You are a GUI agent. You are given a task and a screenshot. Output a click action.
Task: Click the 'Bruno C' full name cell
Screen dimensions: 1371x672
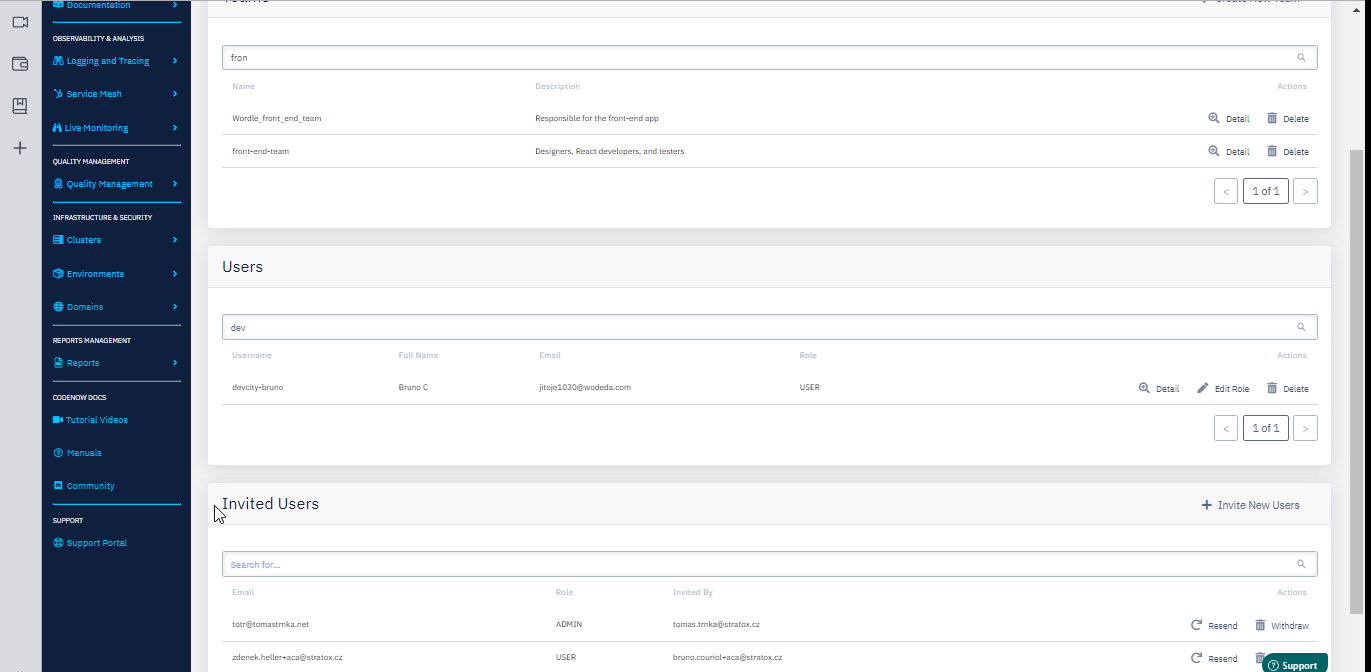tap(413, 387)
